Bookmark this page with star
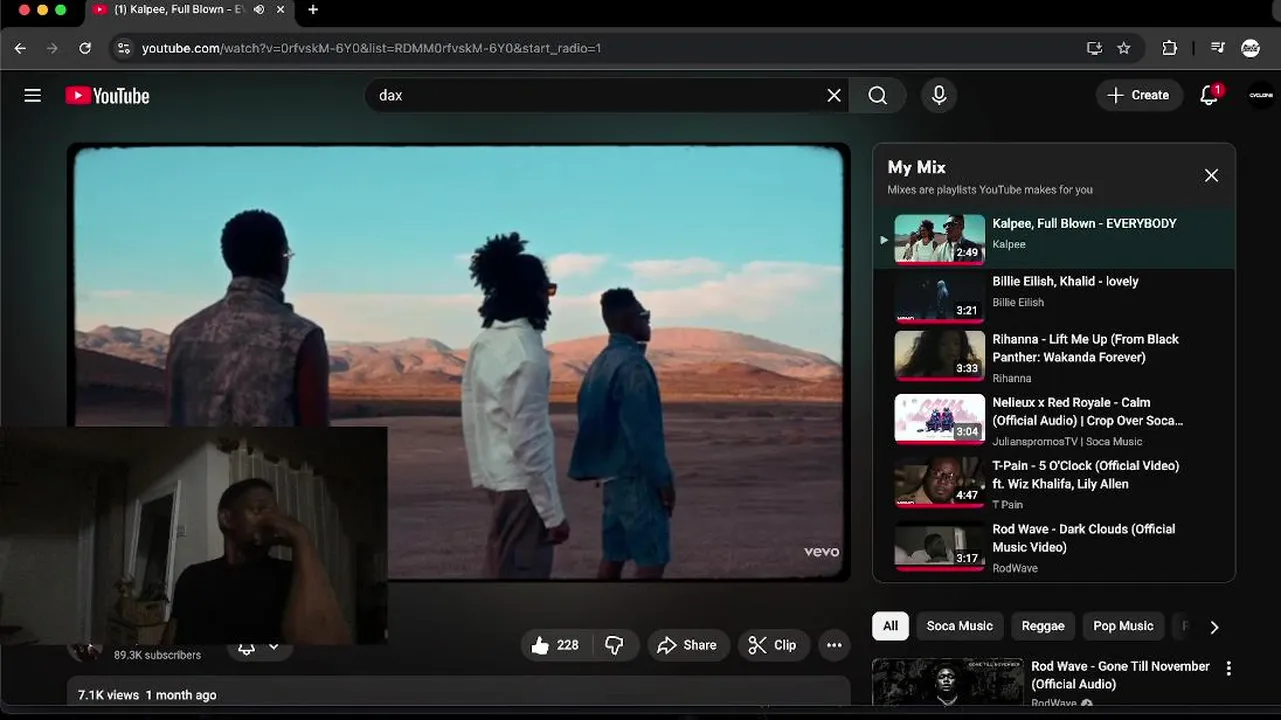This screenshot has width=1281, height=720. pos(1124,48)
